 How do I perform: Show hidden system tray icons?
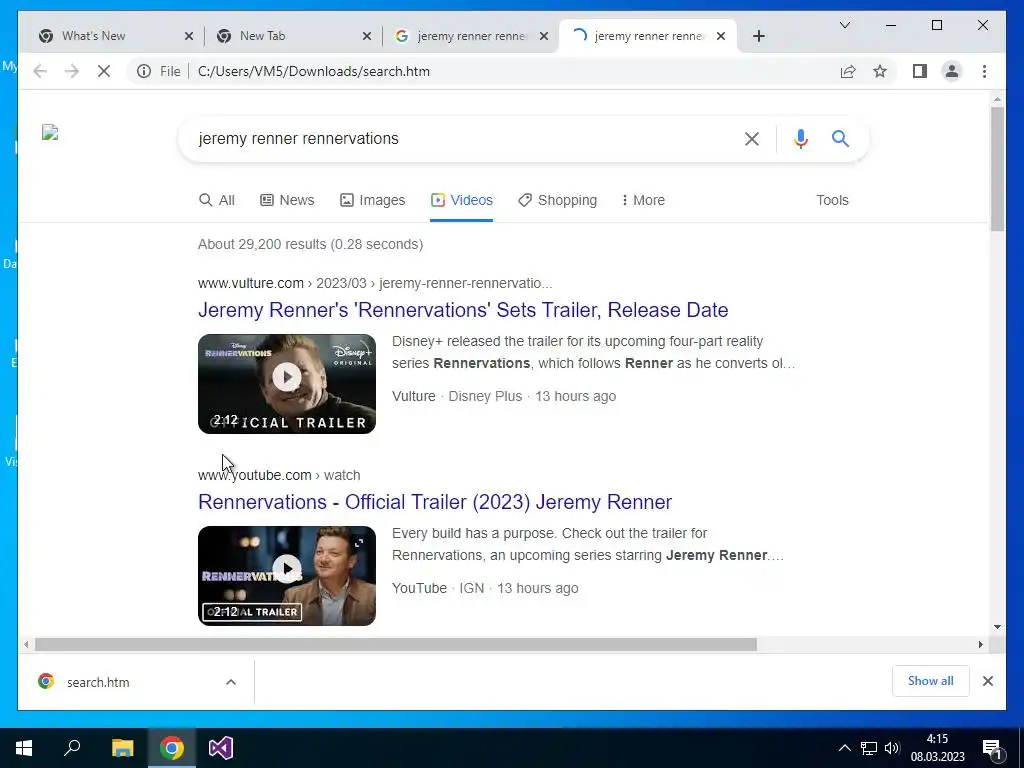pyautogui.click(x=844, y=748)
